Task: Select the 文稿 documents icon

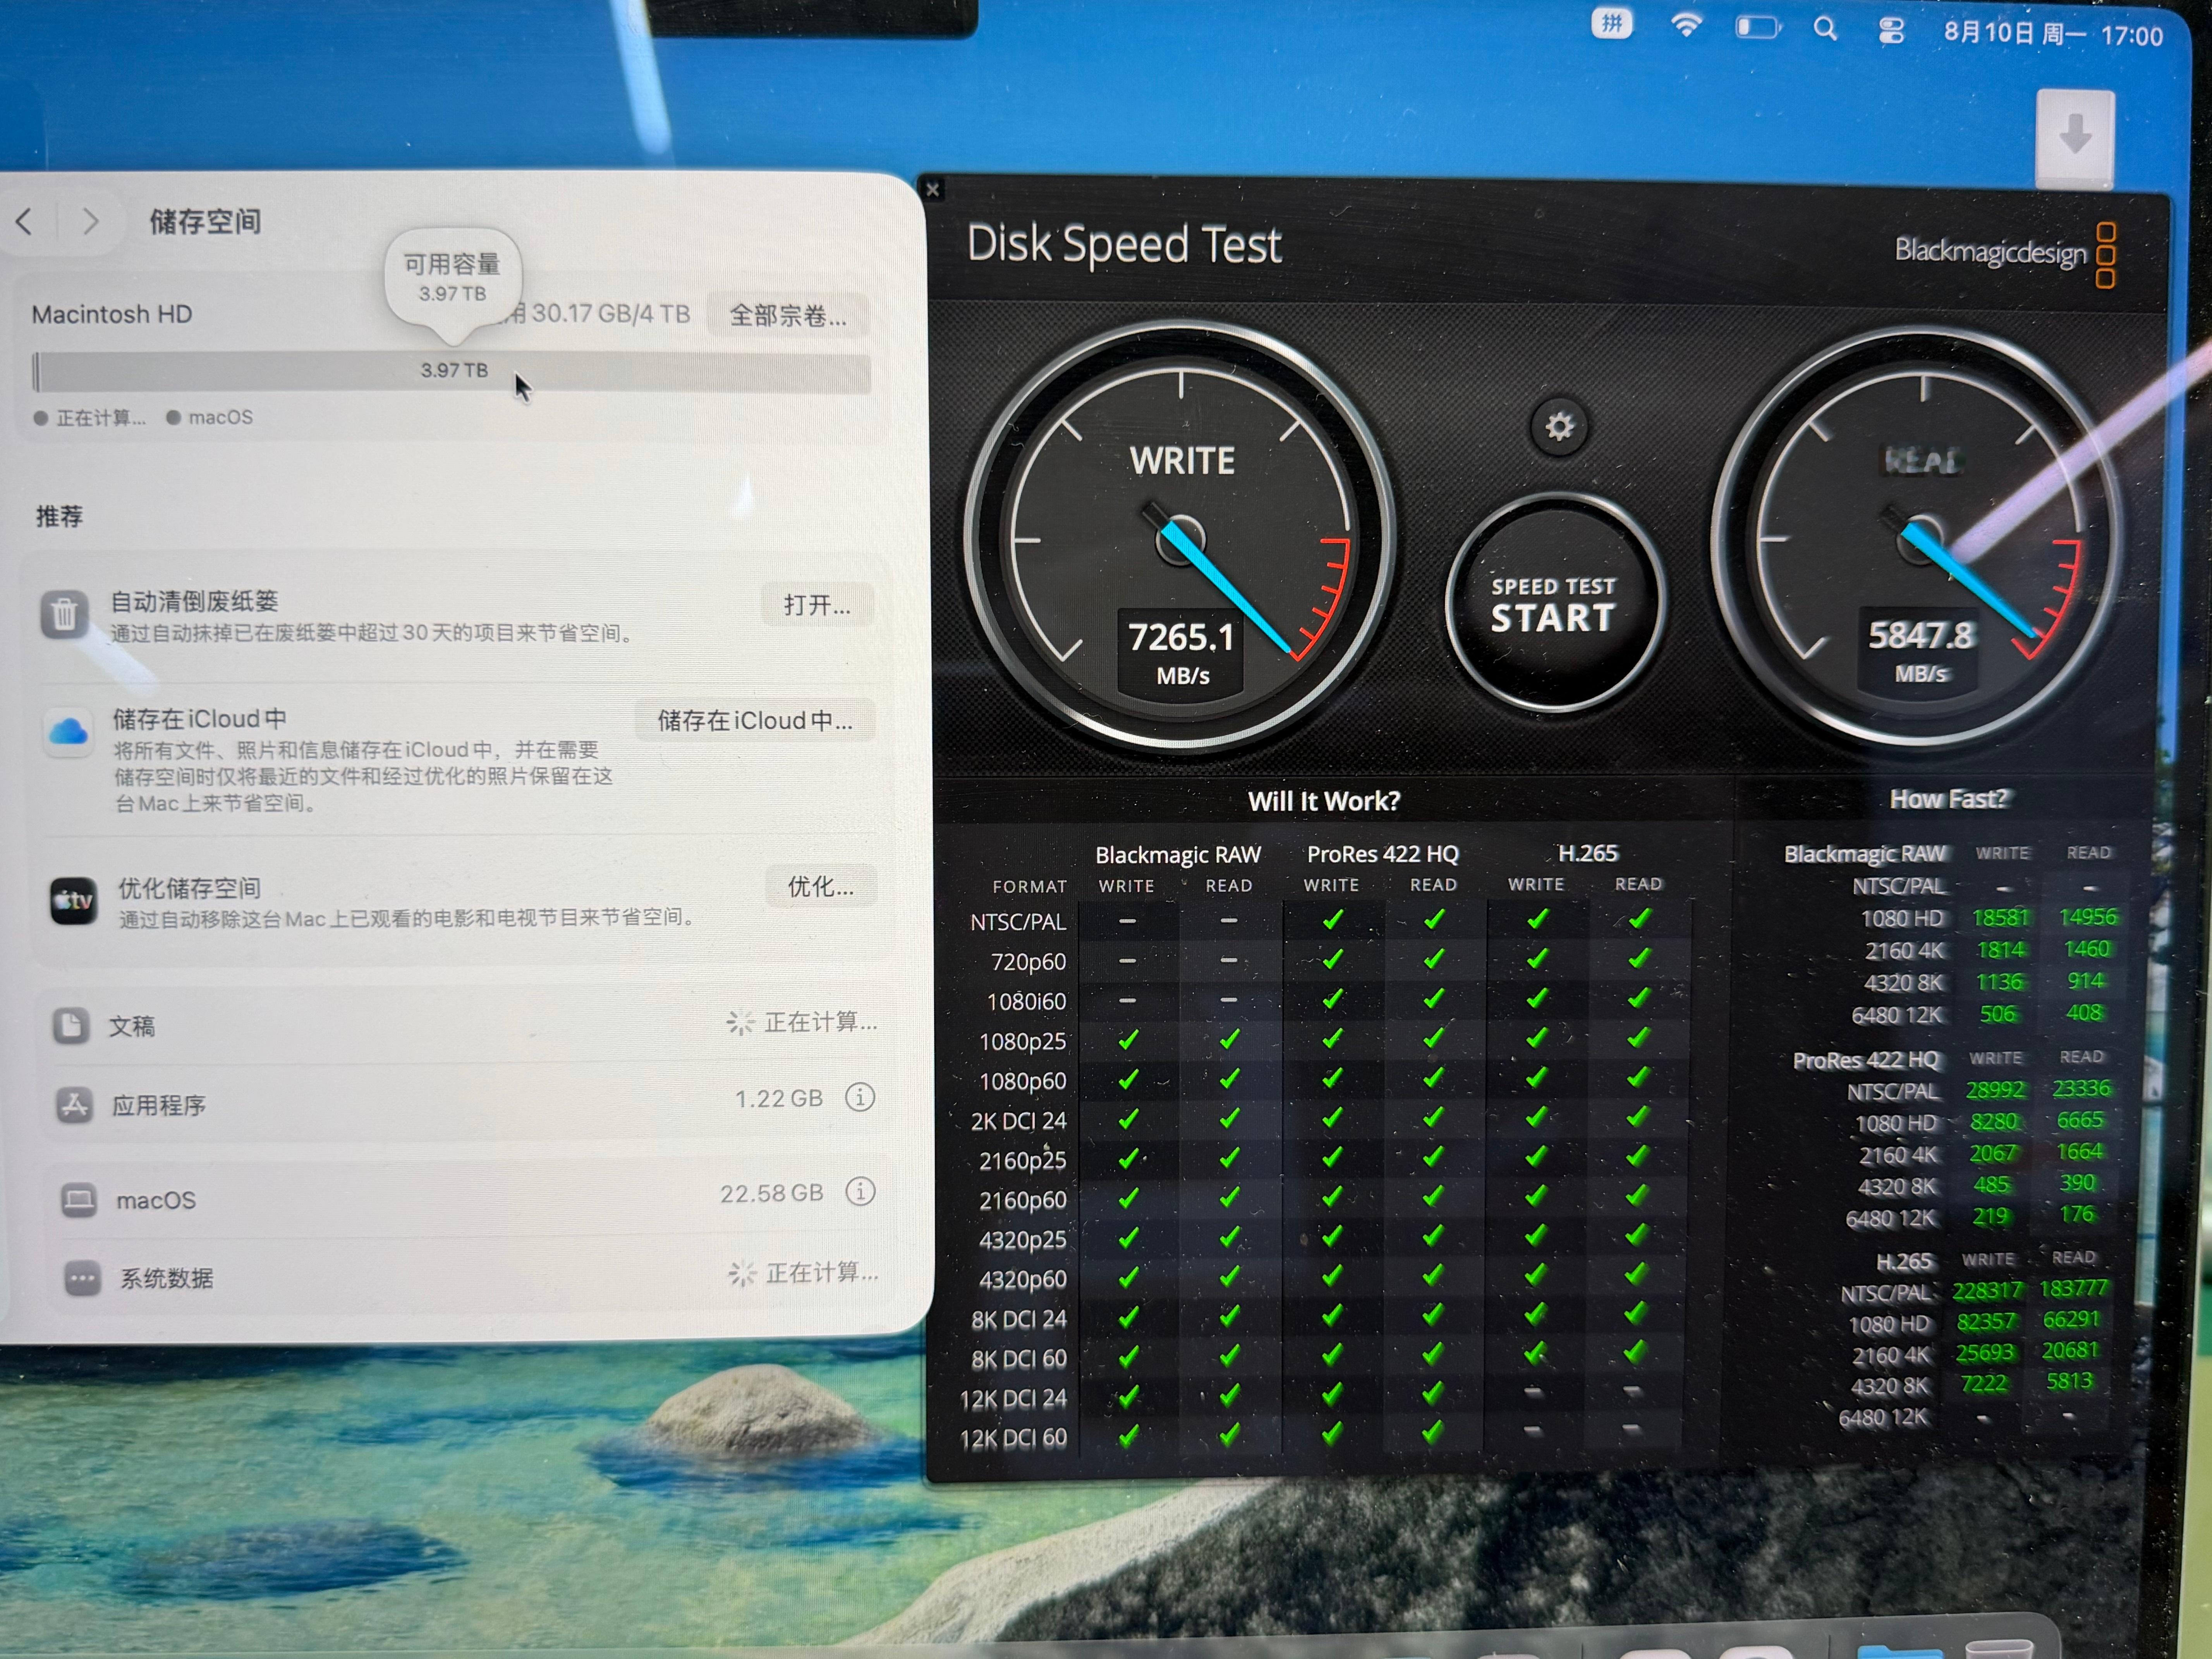Action: pos(71,1025)
